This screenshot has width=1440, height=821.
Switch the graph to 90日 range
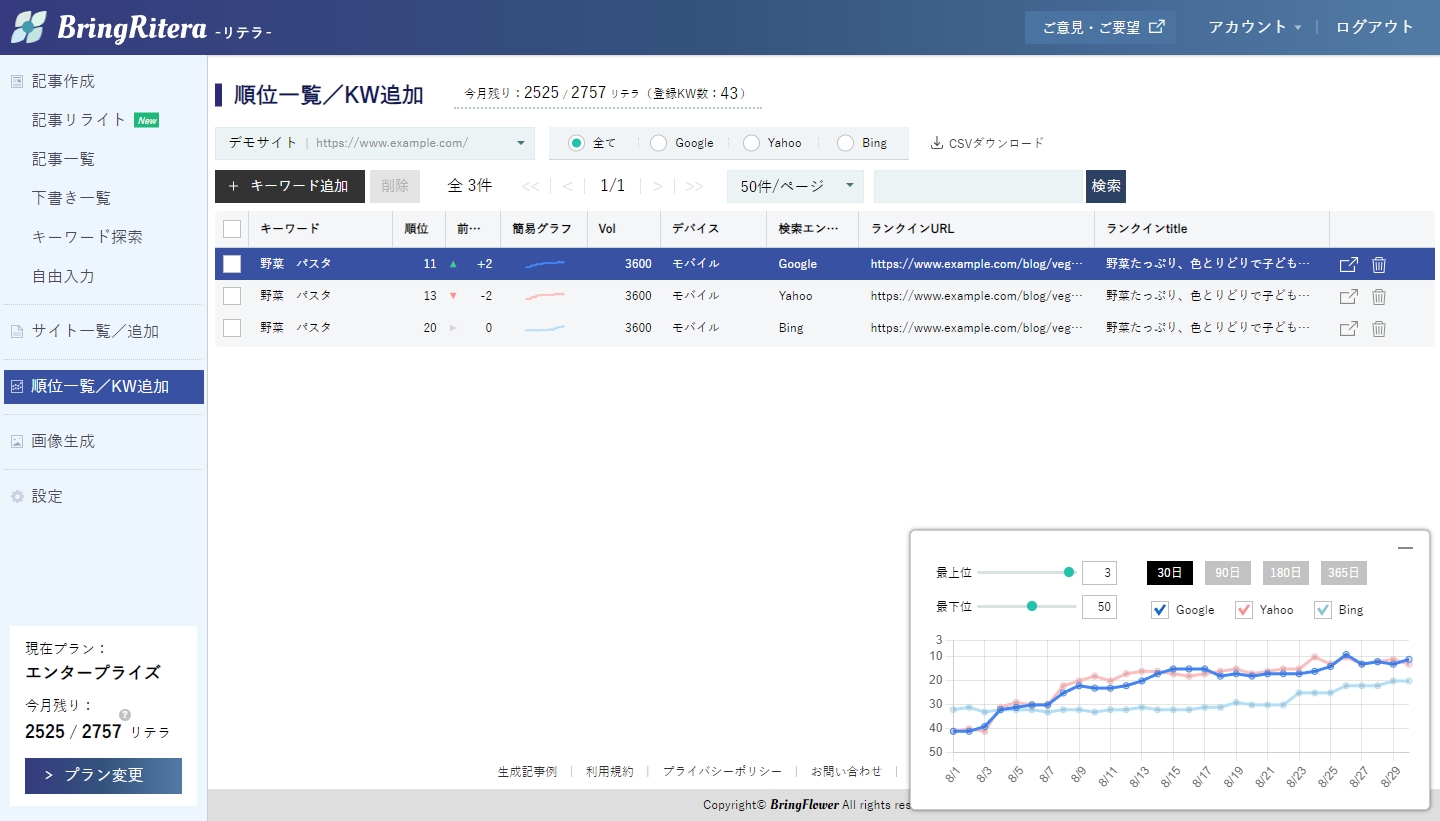point(1227,573)
